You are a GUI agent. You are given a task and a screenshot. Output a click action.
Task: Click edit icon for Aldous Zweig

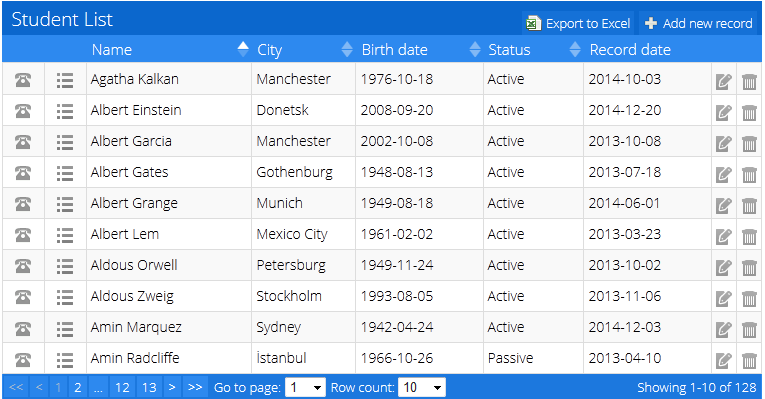[x=724, y=298]
